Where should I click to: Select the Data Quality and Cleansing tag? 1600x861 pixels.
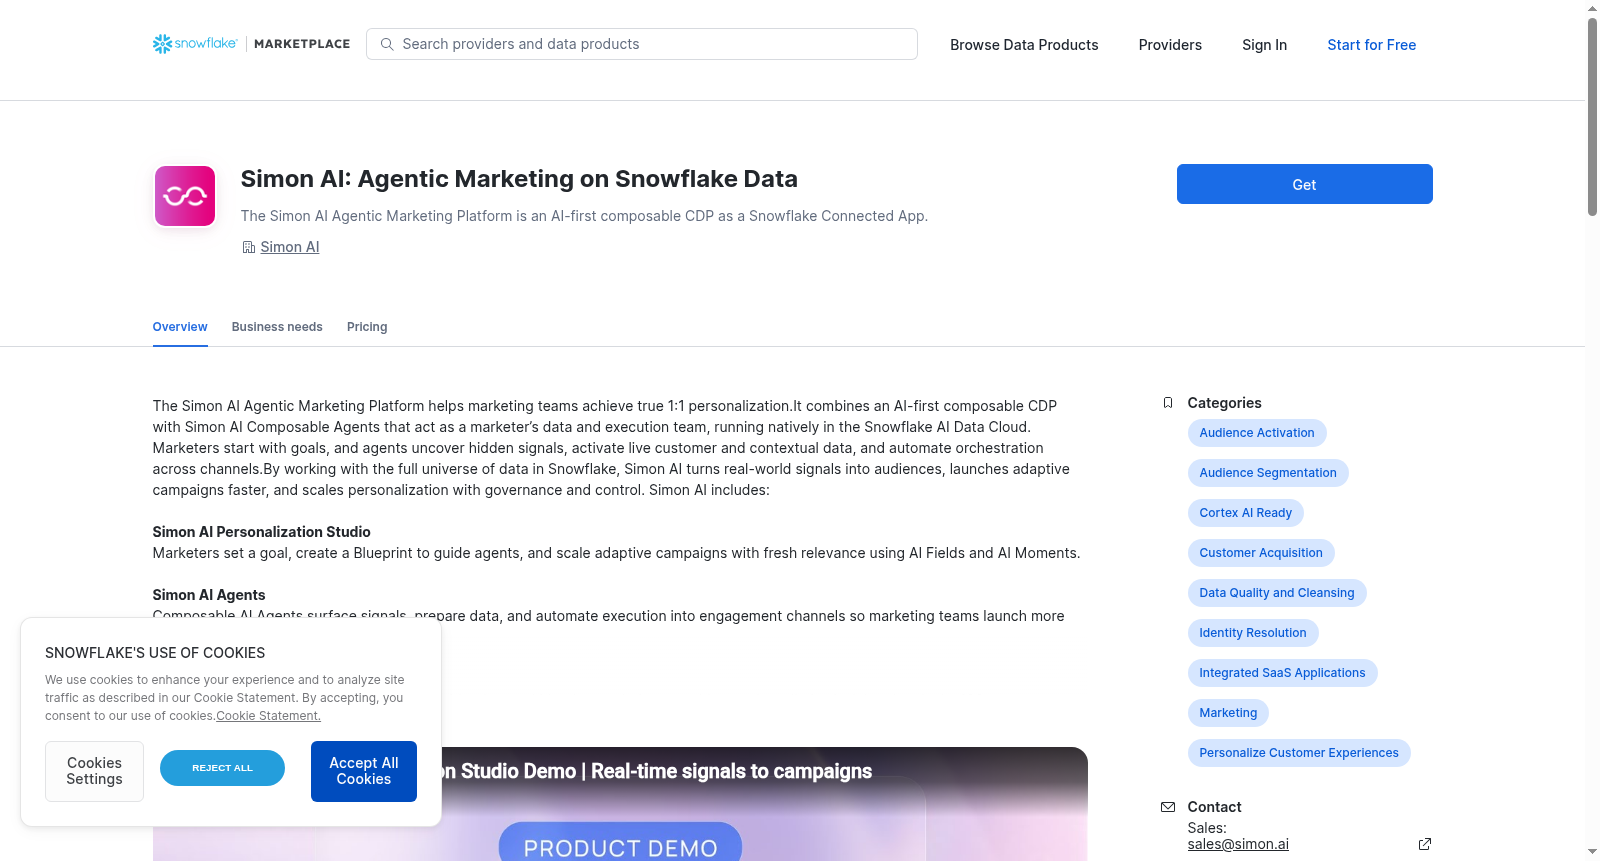pos(1277,593)
